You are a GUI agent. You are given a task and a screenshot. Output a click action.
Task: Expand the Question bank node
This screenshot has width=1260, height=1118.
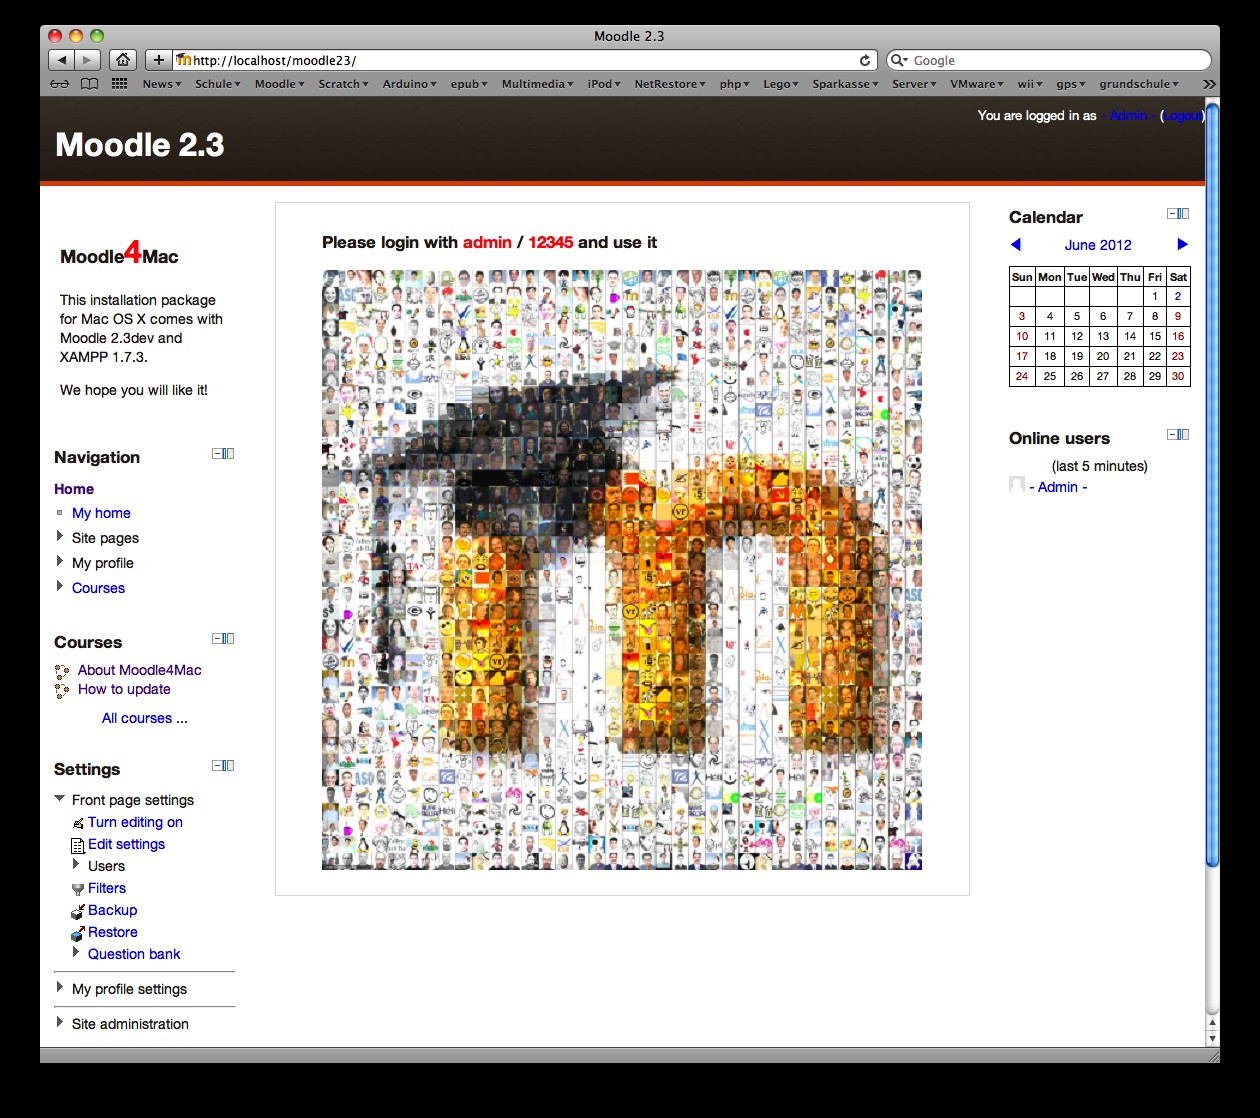pyautogui.click(x=76, y=952)
